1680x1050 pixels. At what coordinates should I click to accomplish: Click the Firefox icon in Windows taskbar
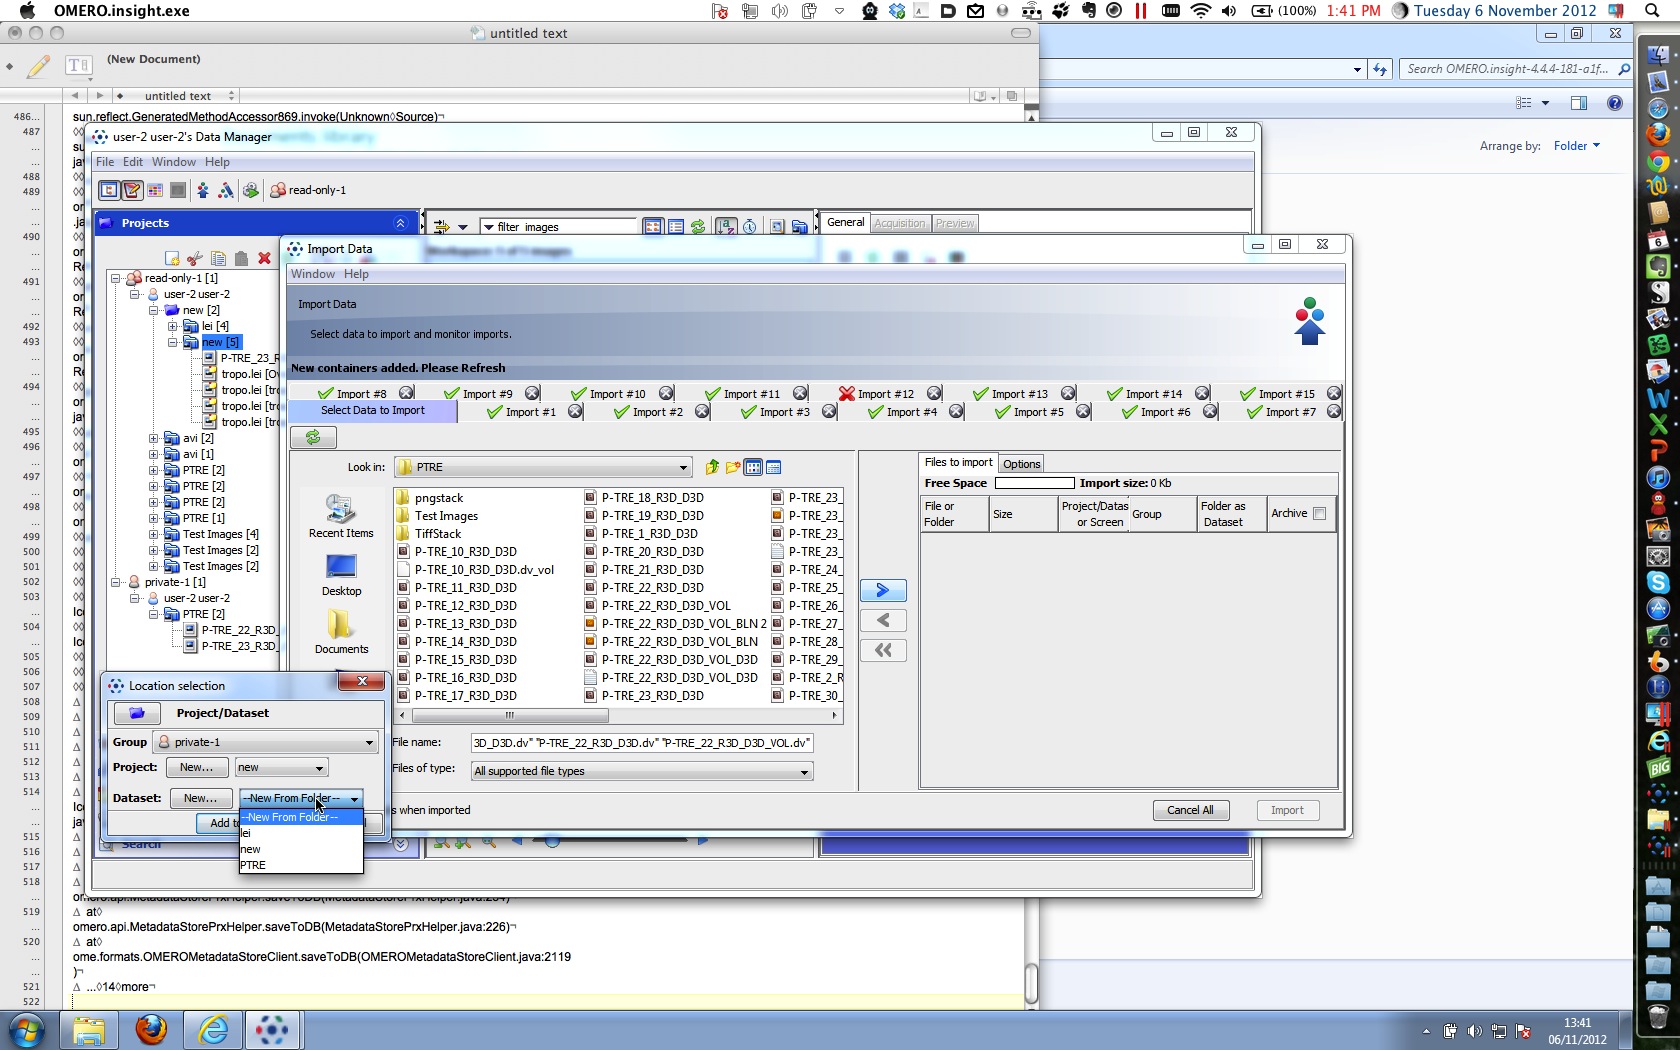(151, 1029)
